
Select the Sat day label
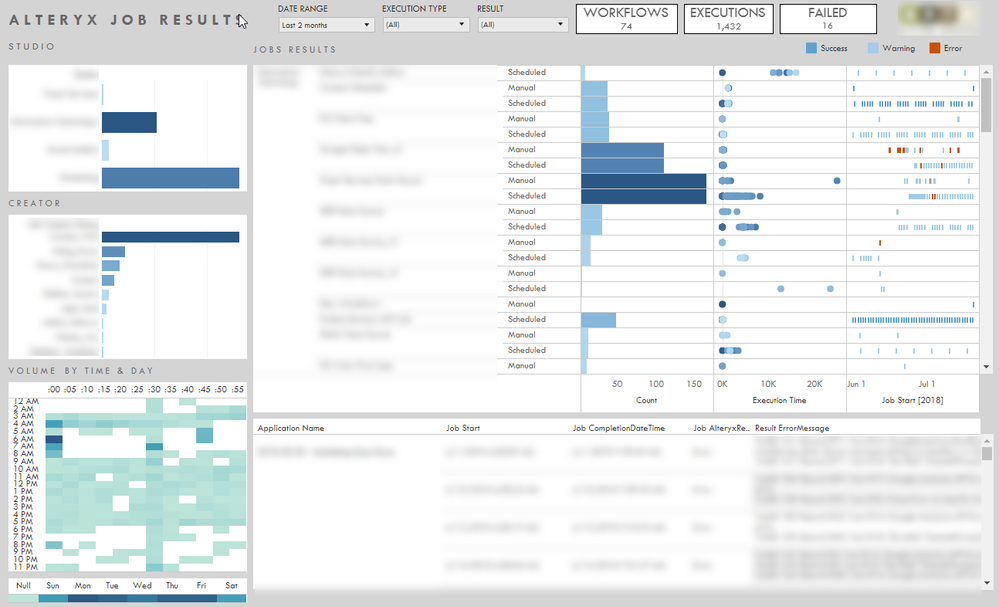point(231,585)
